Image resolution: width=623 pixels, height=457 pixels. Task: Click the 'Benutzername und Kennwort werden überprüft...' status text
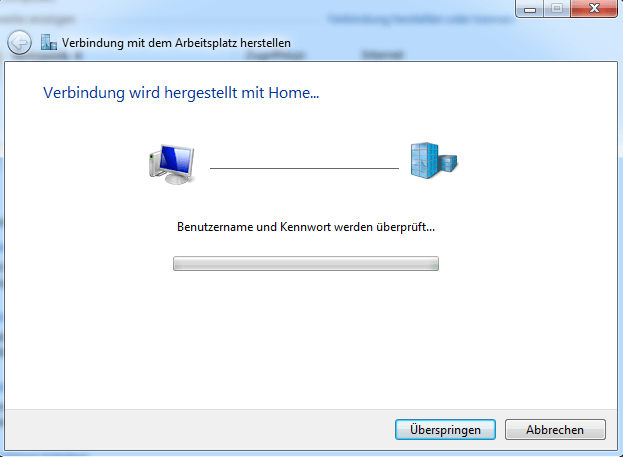tap(306, 227)
